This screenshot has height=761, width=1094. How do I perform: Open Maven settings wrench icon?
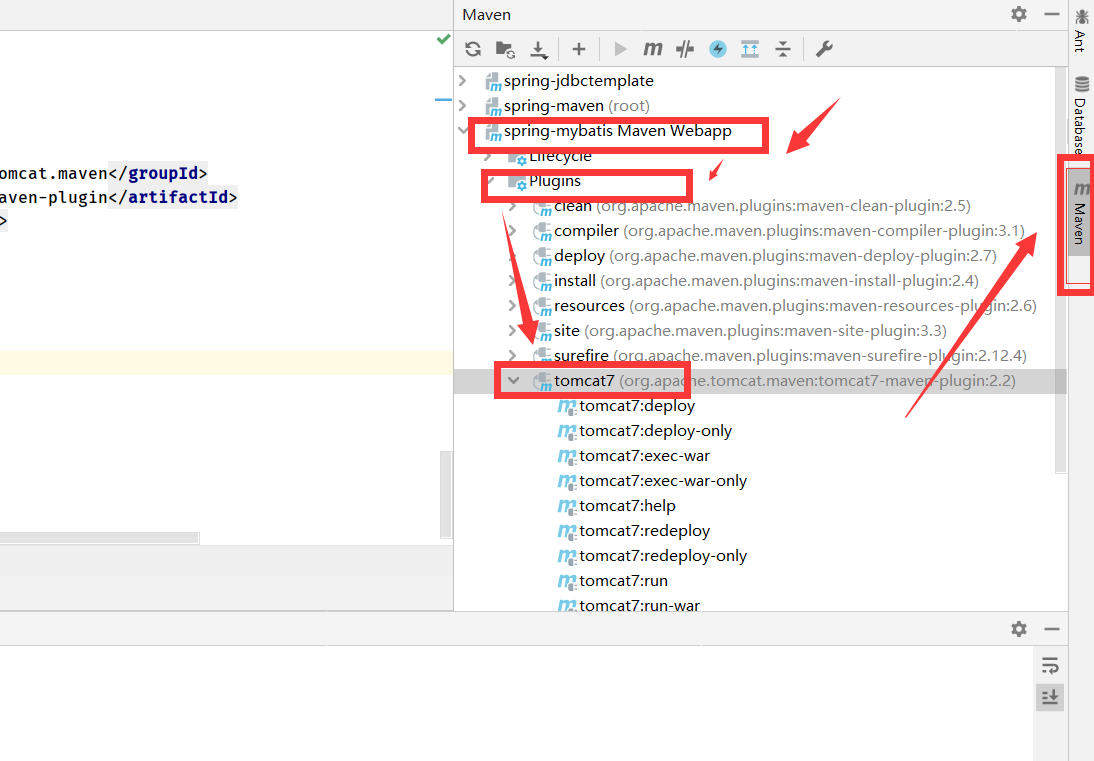824,49
